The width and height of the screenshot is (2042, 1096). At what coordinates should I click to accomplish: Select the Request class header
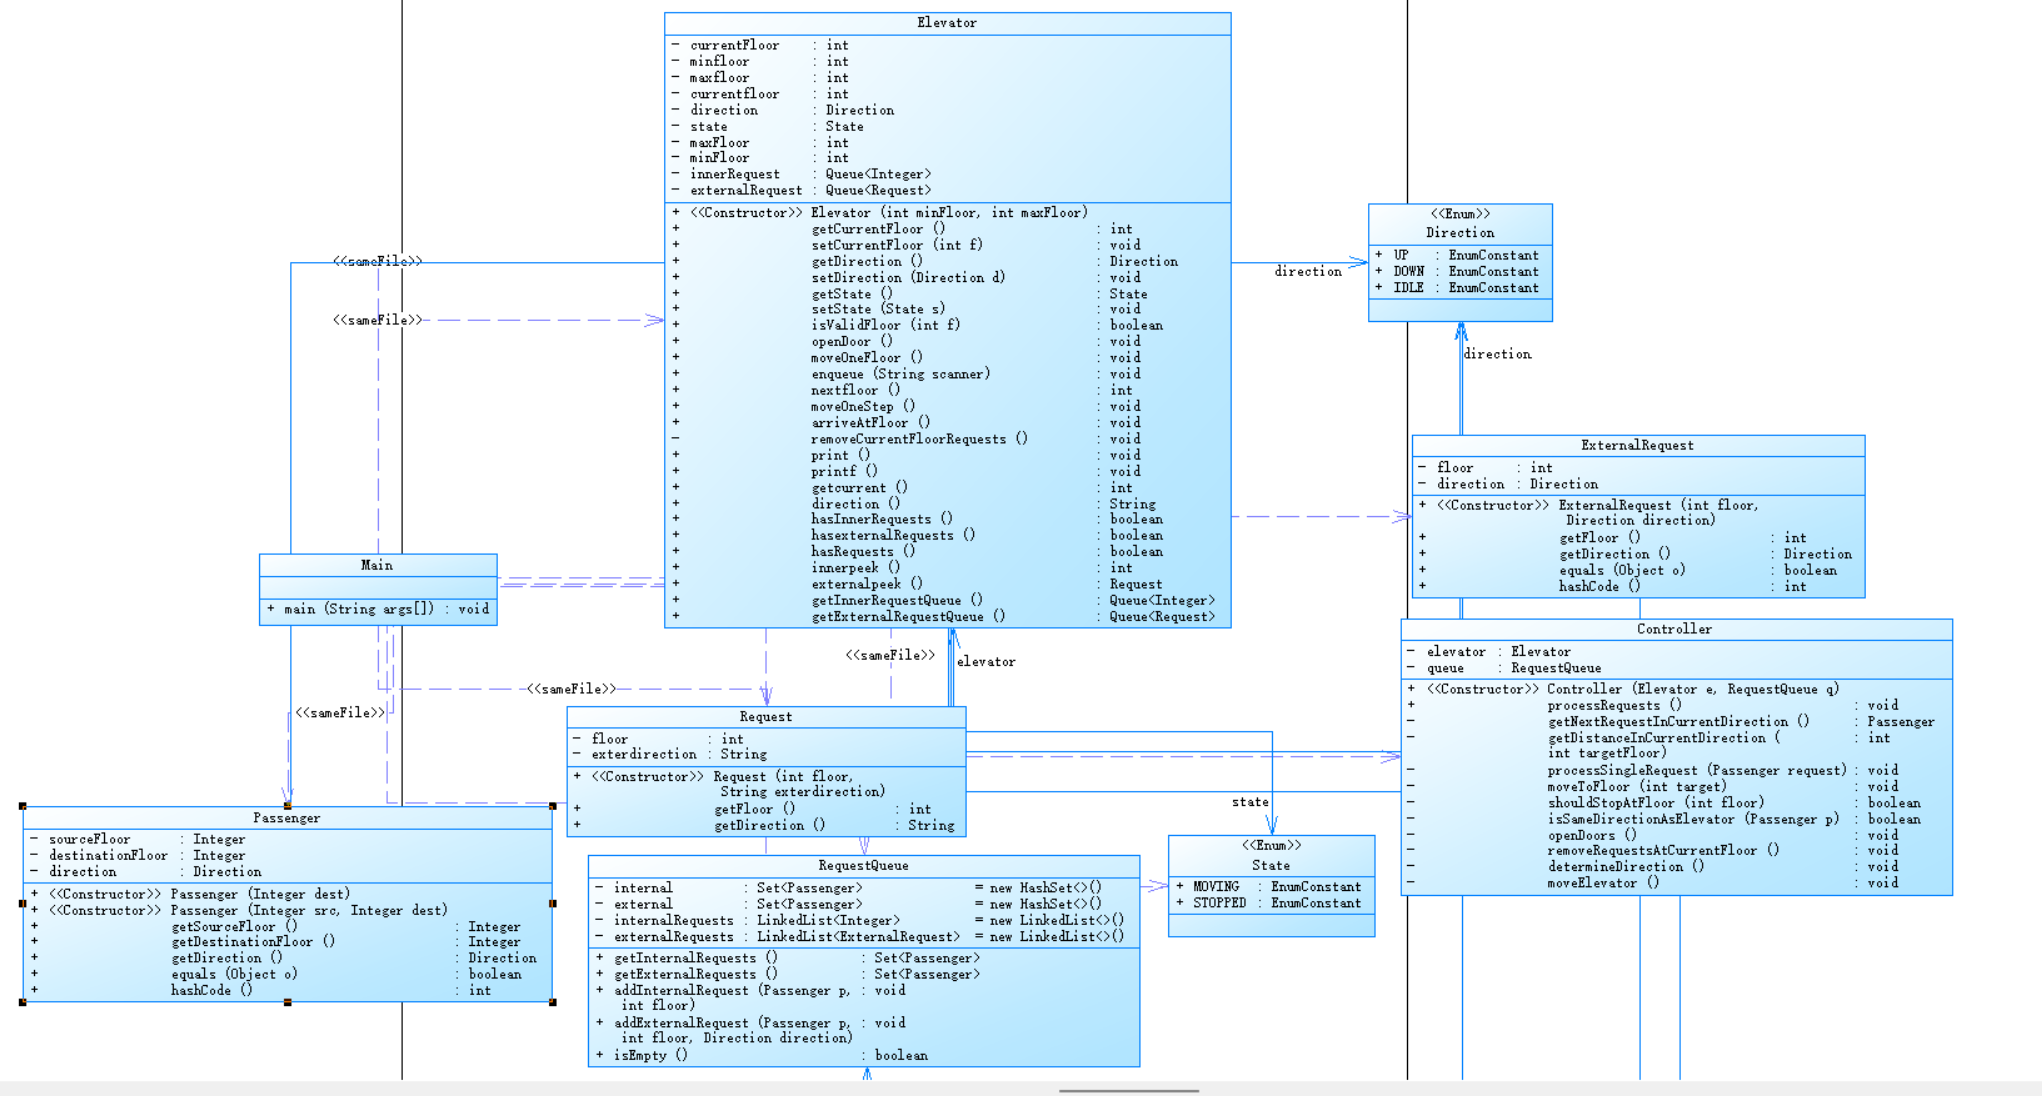[x=765, y=717]
